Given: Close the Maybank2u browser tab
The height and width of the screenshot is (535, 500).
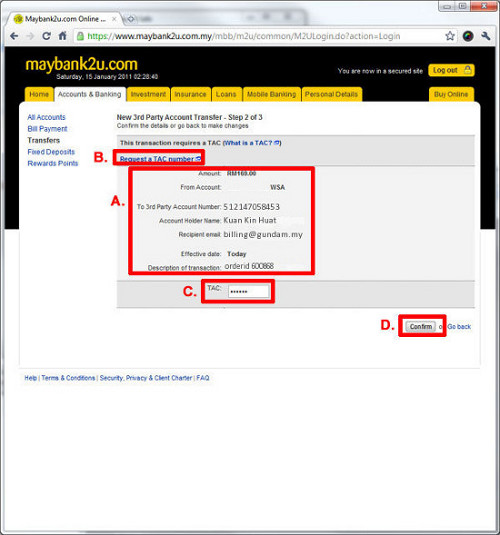Looking at the screenshot, I should click(x=114, y=19).
